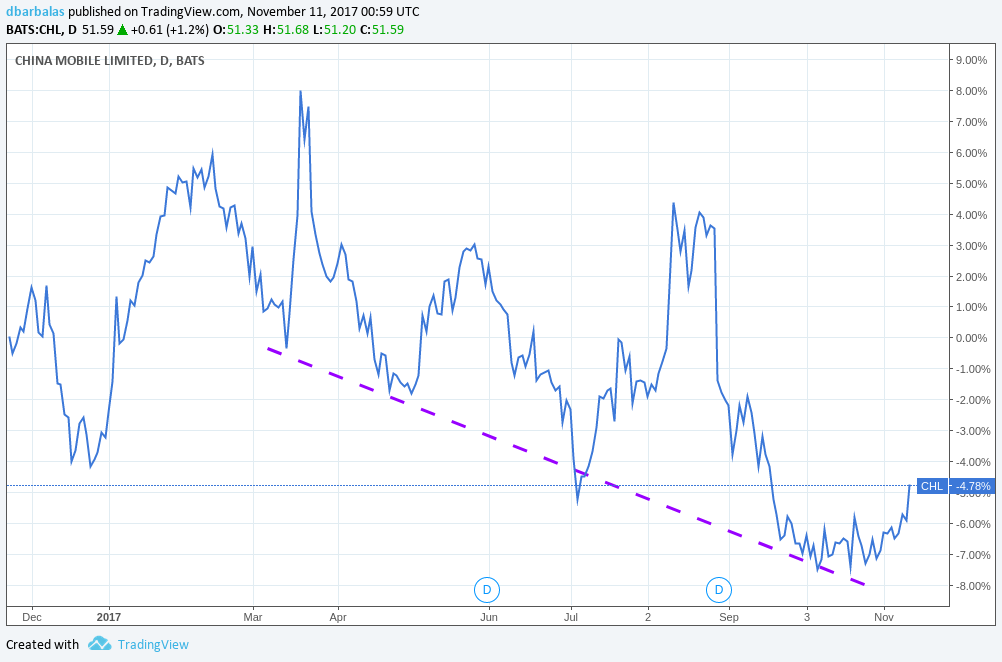The image size is (1002, 662).
Task: Click the positive 6.00% axis label
Action: click(x=971, y=153)
